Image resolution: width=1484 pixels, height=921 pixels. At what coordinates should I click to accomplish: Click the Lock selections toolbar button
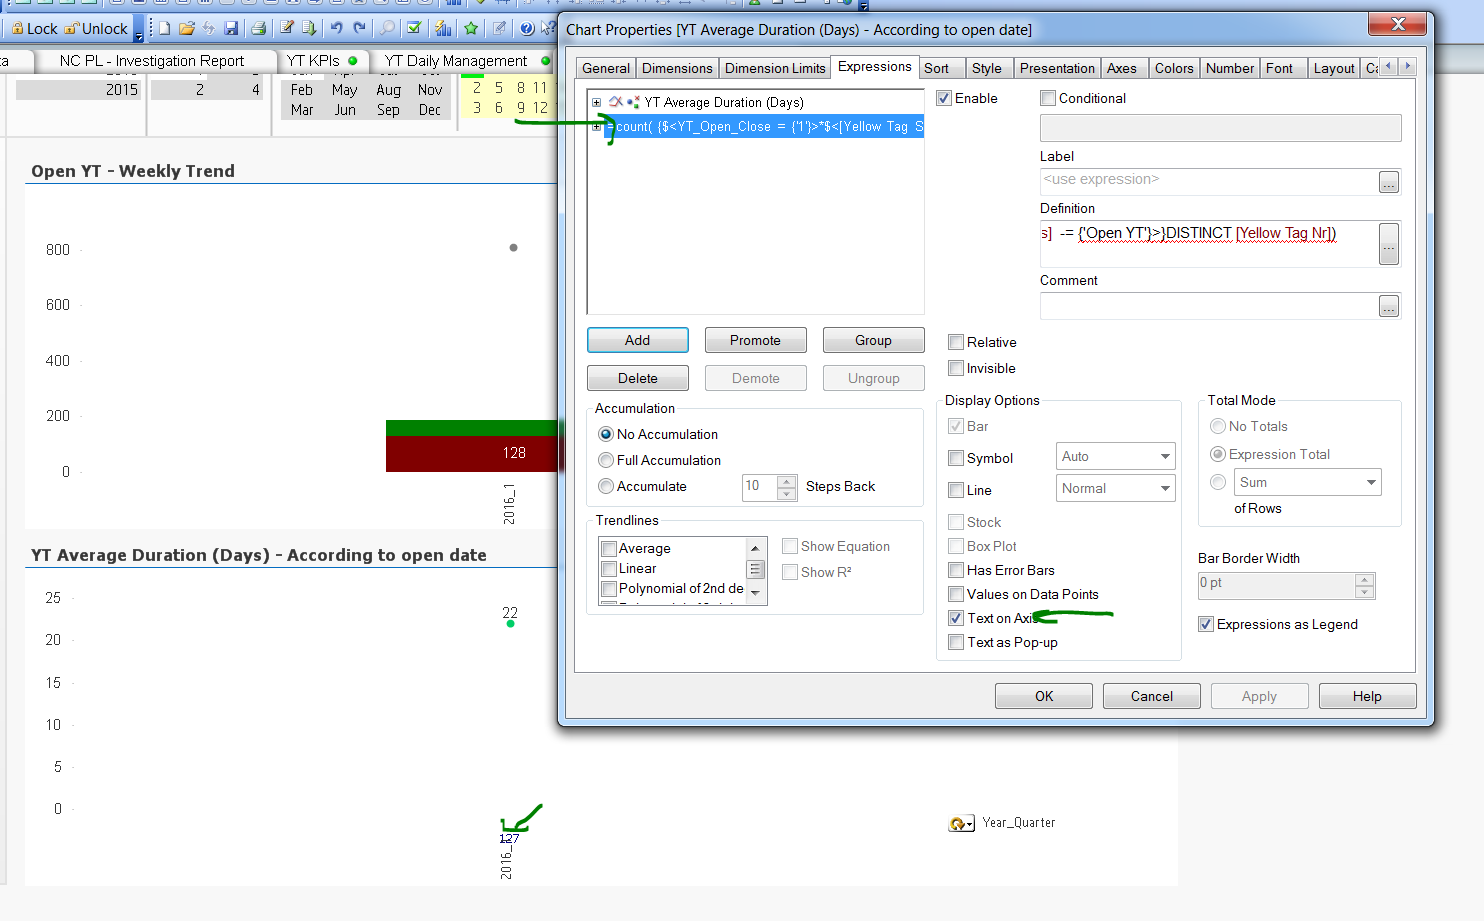pos(35,28)
